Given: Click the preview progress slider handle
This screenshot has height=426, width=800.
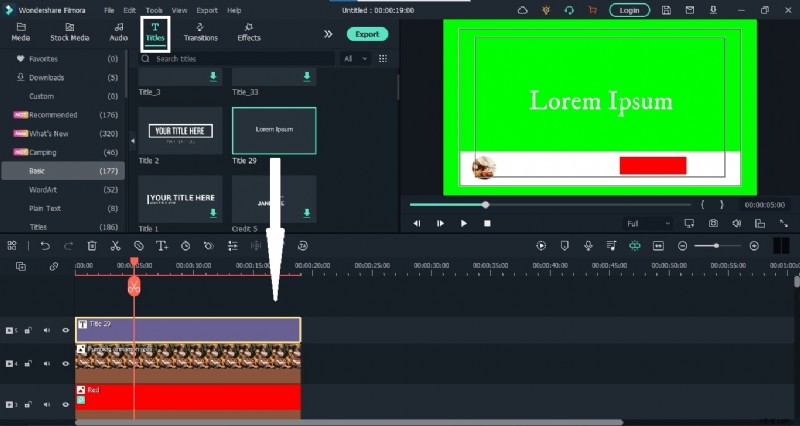Looking at the screenshot, I should 485,205.
